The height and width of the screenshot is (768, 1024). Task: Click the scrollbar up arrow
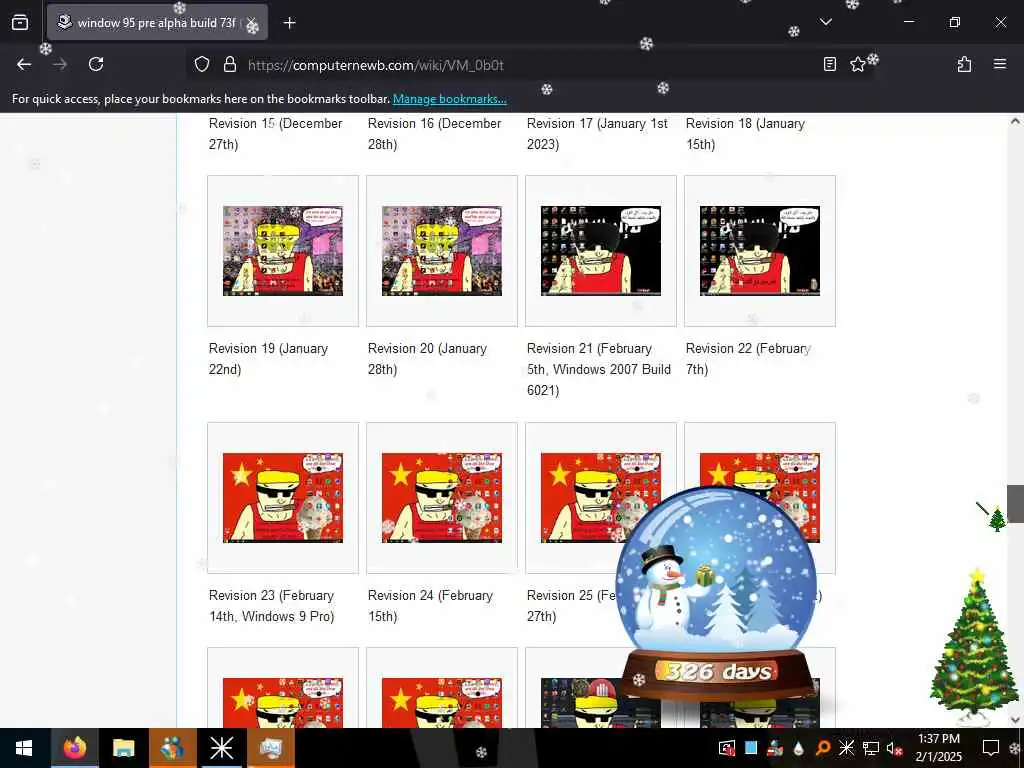coord(1014,121)
